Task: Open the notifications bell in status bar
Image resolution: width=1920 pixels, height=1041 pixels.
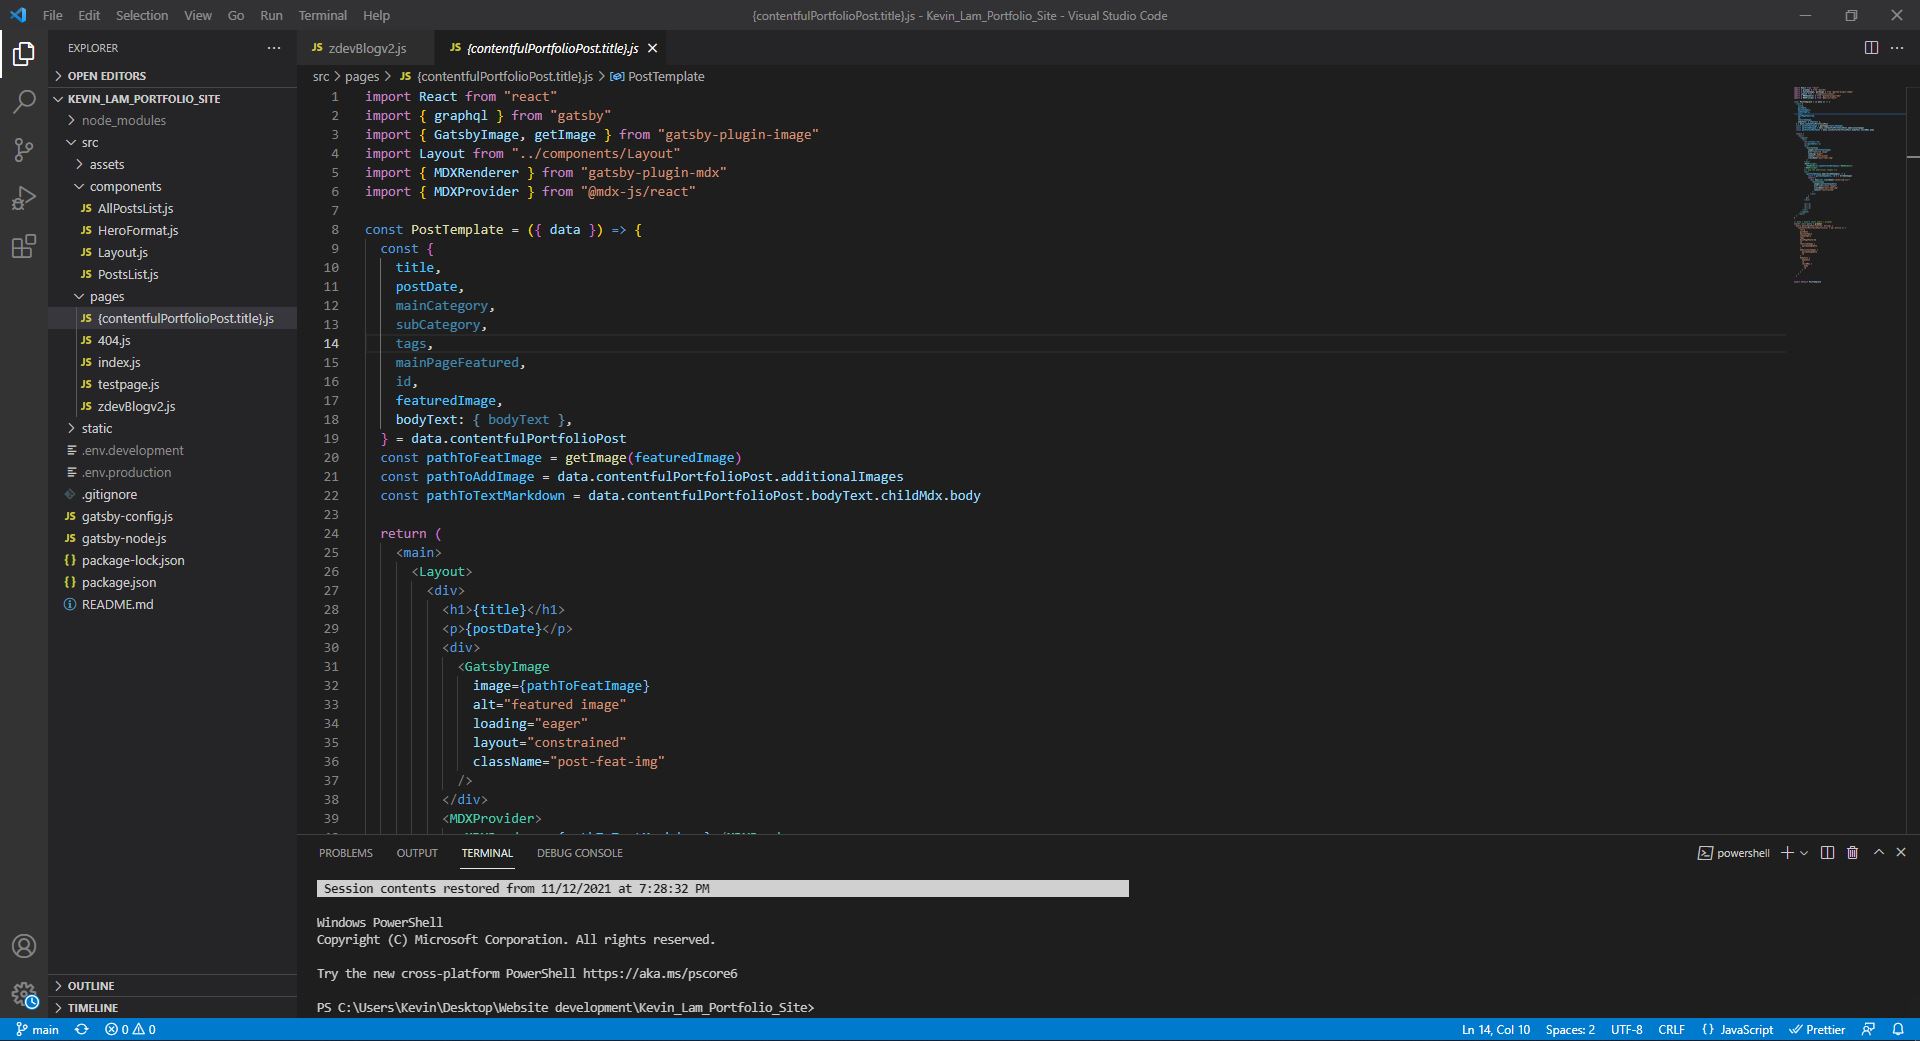Action: (1897, 1029)
